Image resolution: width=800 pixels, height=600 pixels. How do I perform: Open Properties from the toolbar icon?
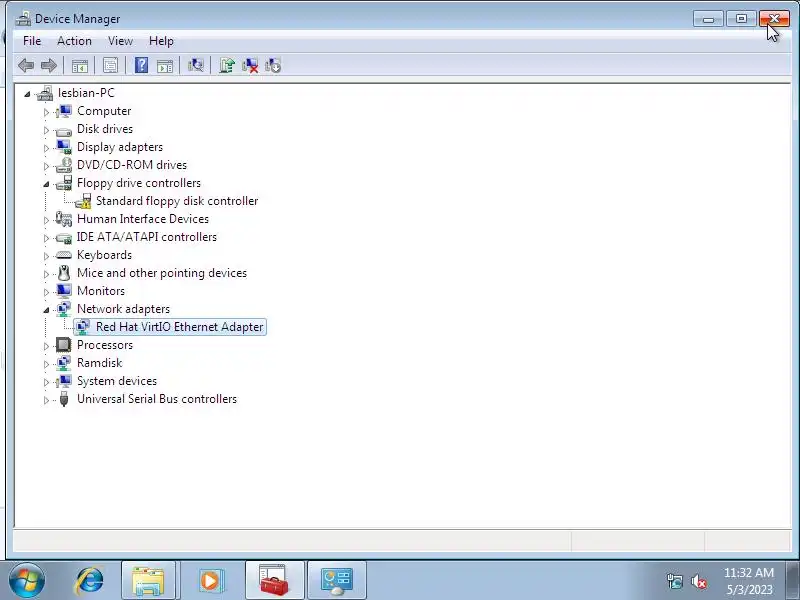click(x=110, y=65)
